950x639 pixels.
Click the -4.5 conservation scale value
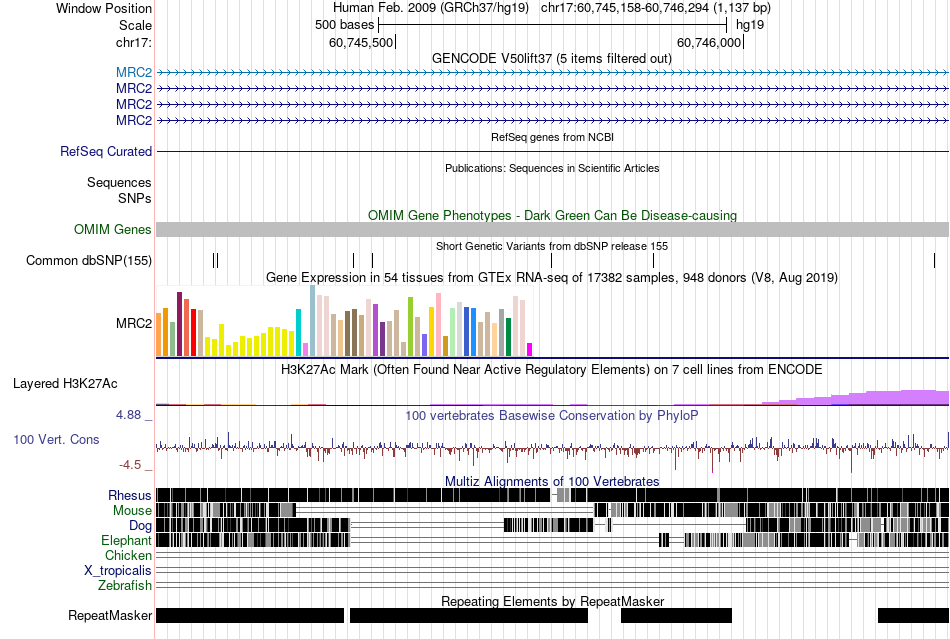tap(130, 465)
